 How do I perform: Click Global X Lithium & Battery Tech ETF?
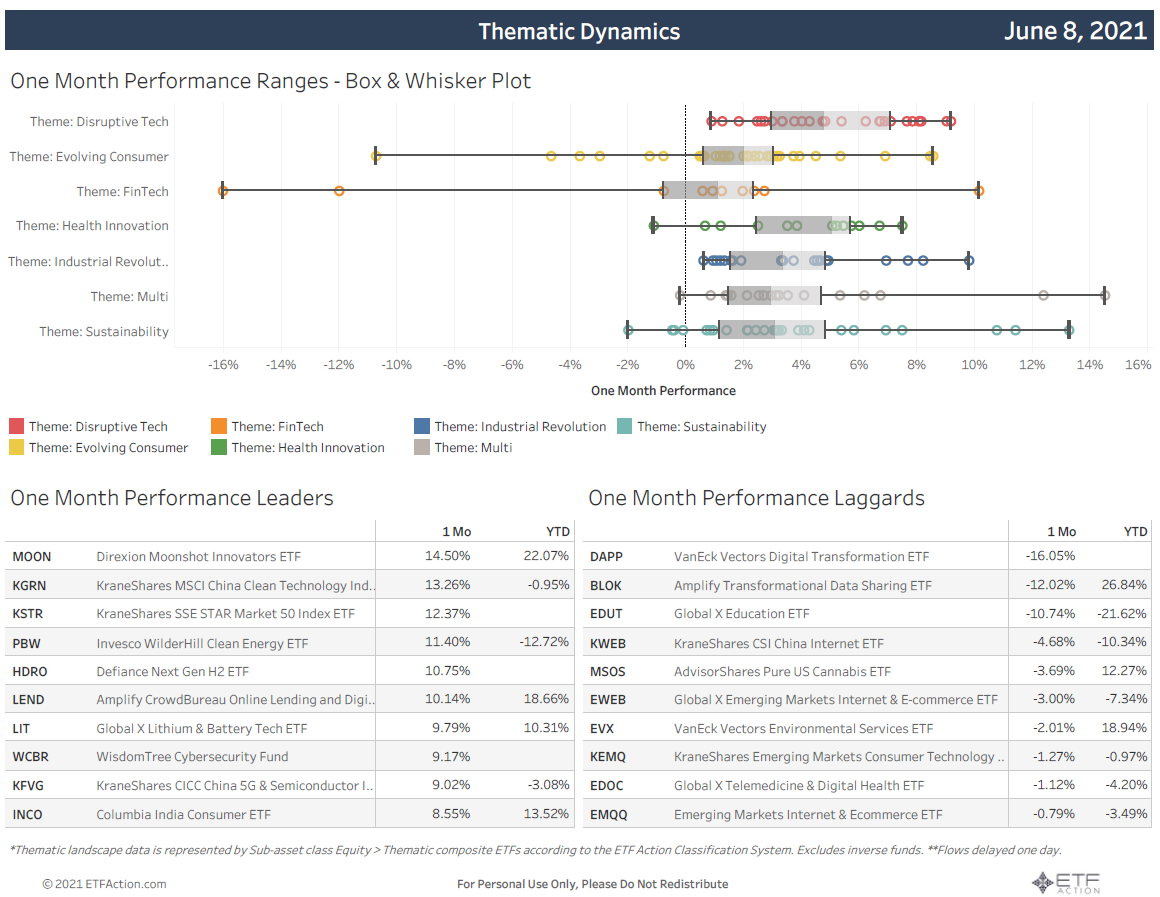pos(201,728)
